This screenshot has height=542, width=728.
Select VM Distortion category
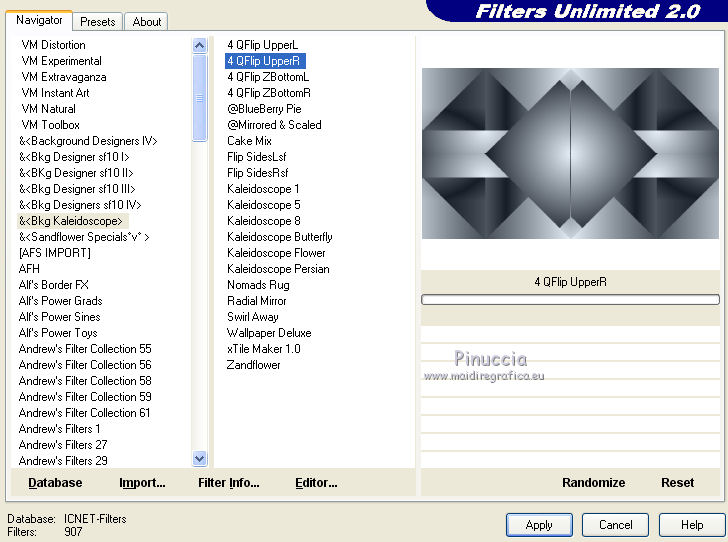point(53,45)
